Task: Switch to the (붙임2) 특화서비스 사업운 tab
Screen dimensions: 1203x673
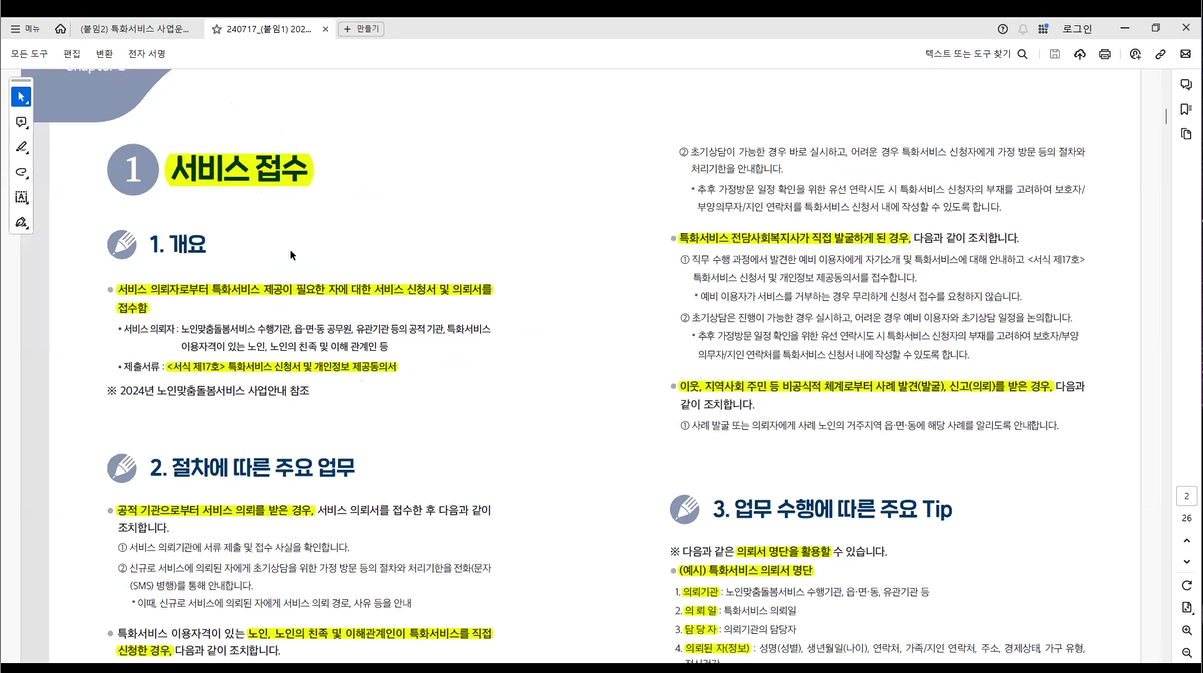Action: pos(134,29)
